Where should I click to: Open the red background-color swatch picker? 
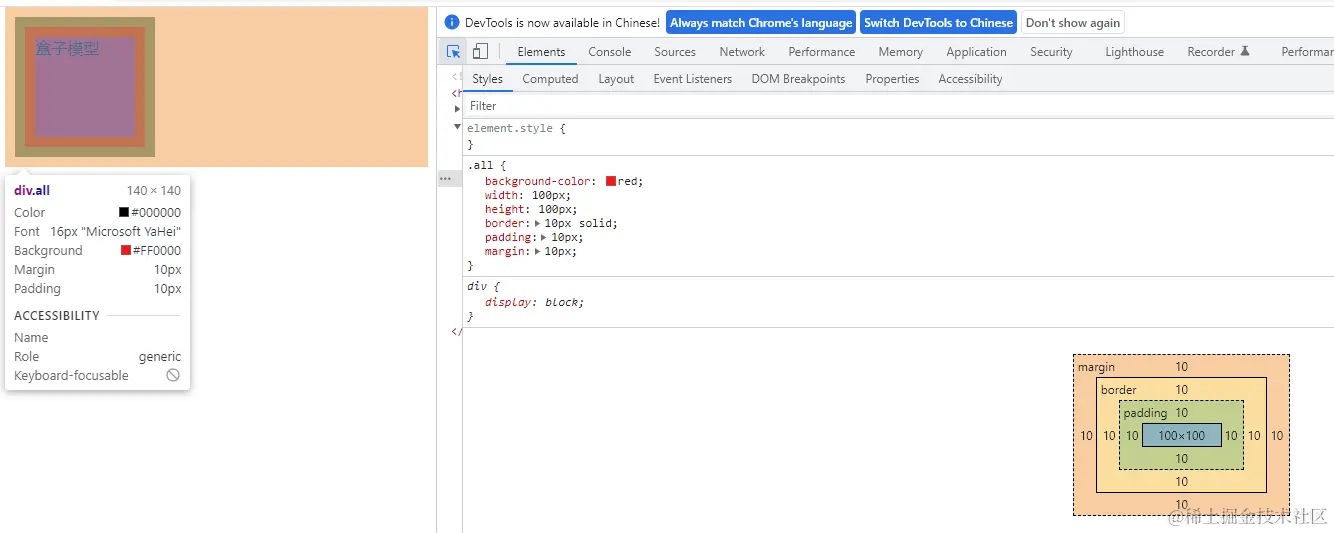pos(611,181)
